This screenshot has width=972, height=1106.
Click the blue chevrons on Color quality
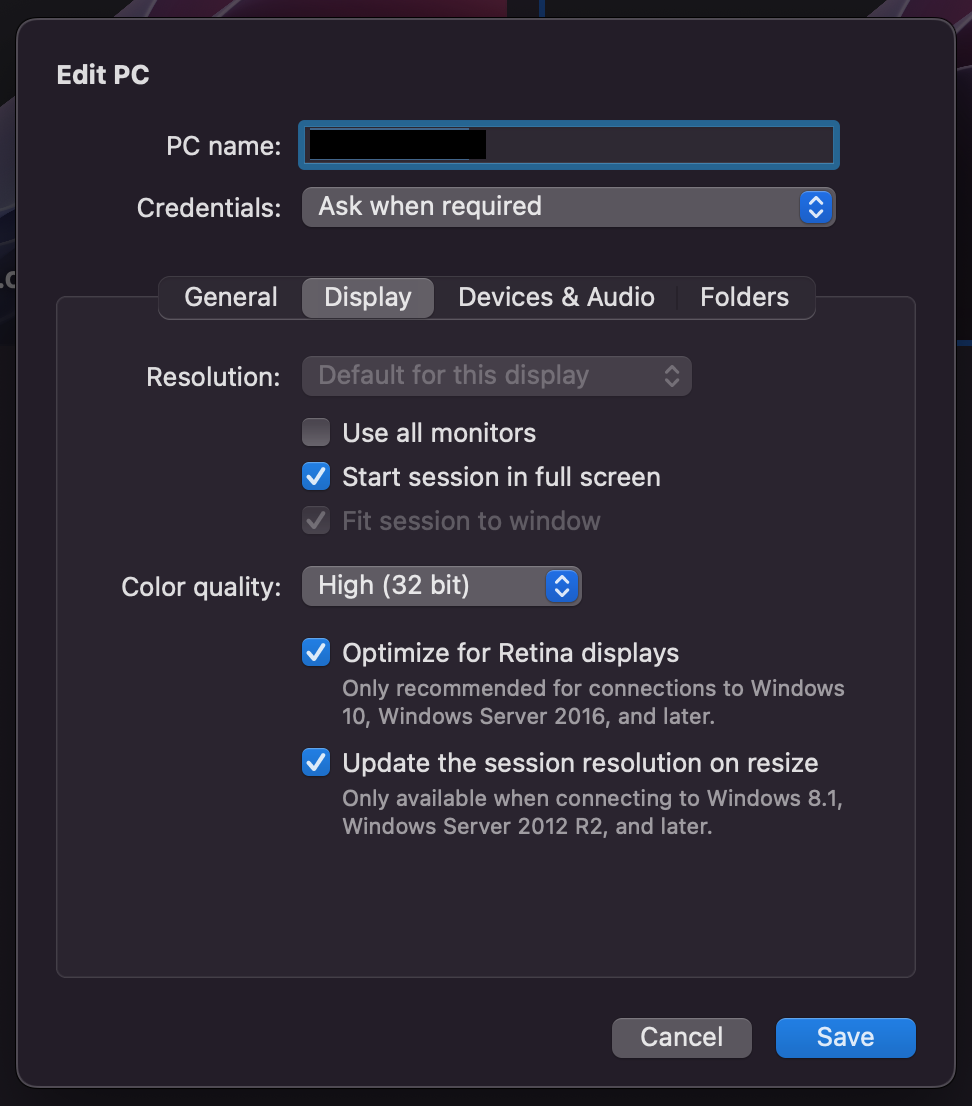pyautogui.click(x=562, y=585)
